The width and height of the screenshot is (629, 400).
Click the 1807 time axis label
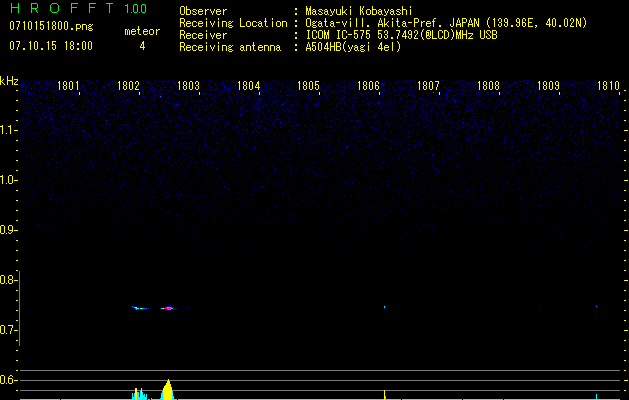point(428,86)
